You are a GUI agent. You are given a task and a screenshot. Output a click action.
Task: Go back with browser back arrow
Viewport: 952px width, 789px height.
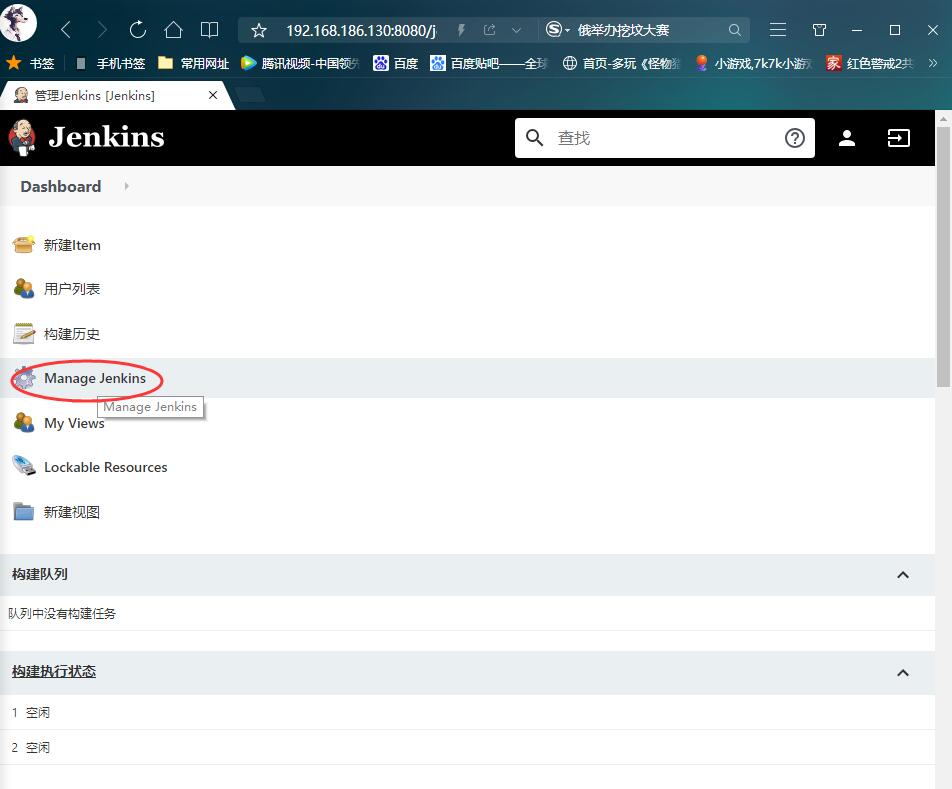(66, 30)
